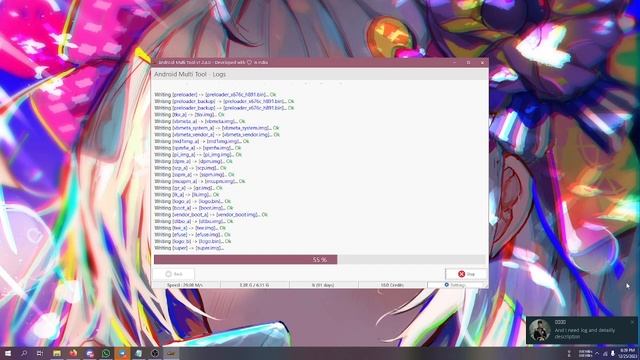
Task: Click the 'Writing [vendor_boot_a]' log line
Action: [x=211, y=214]
